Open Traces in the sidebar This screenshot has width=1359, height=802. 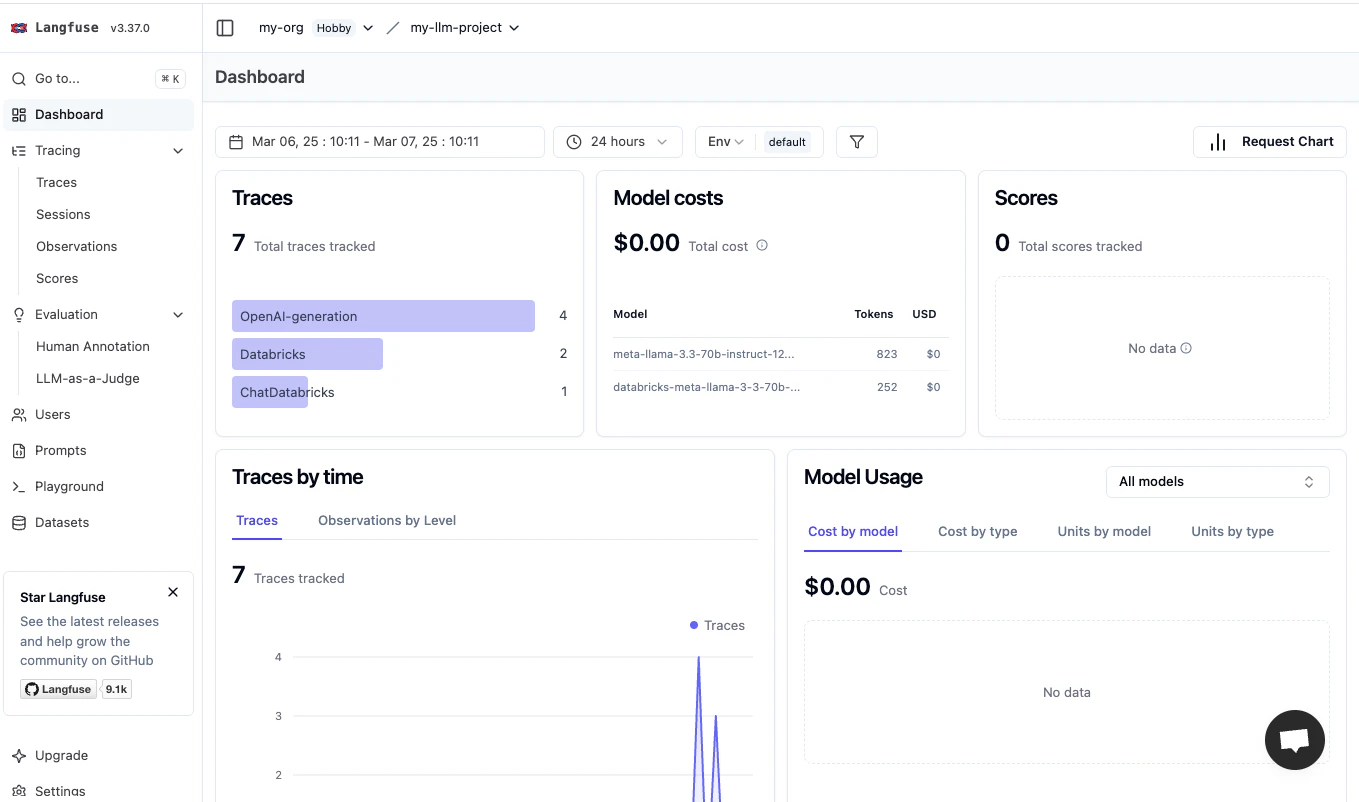coord(56,183)
